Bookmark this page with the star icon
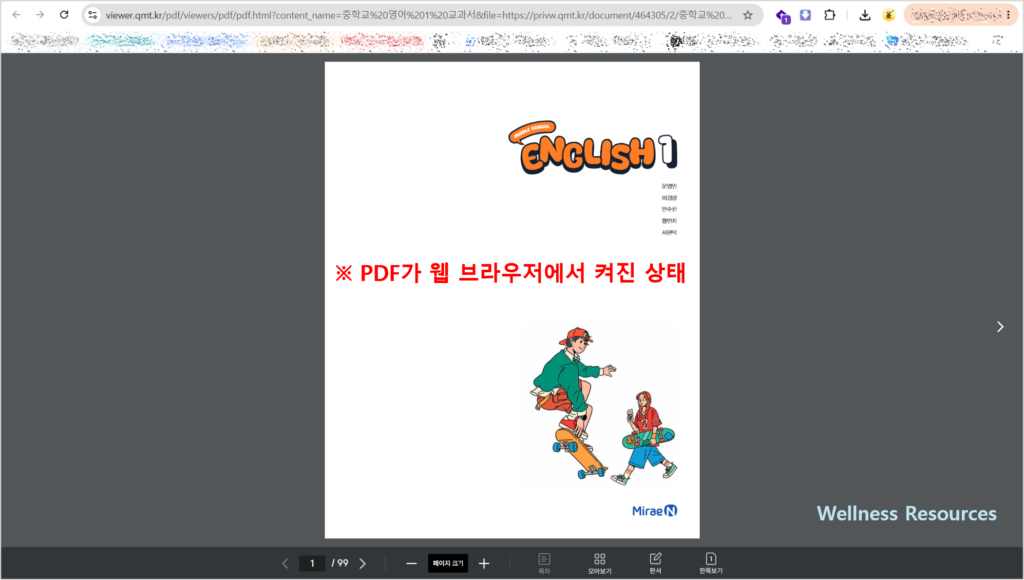This screenshot has width=1024, height=580. [x=748, y=14]
